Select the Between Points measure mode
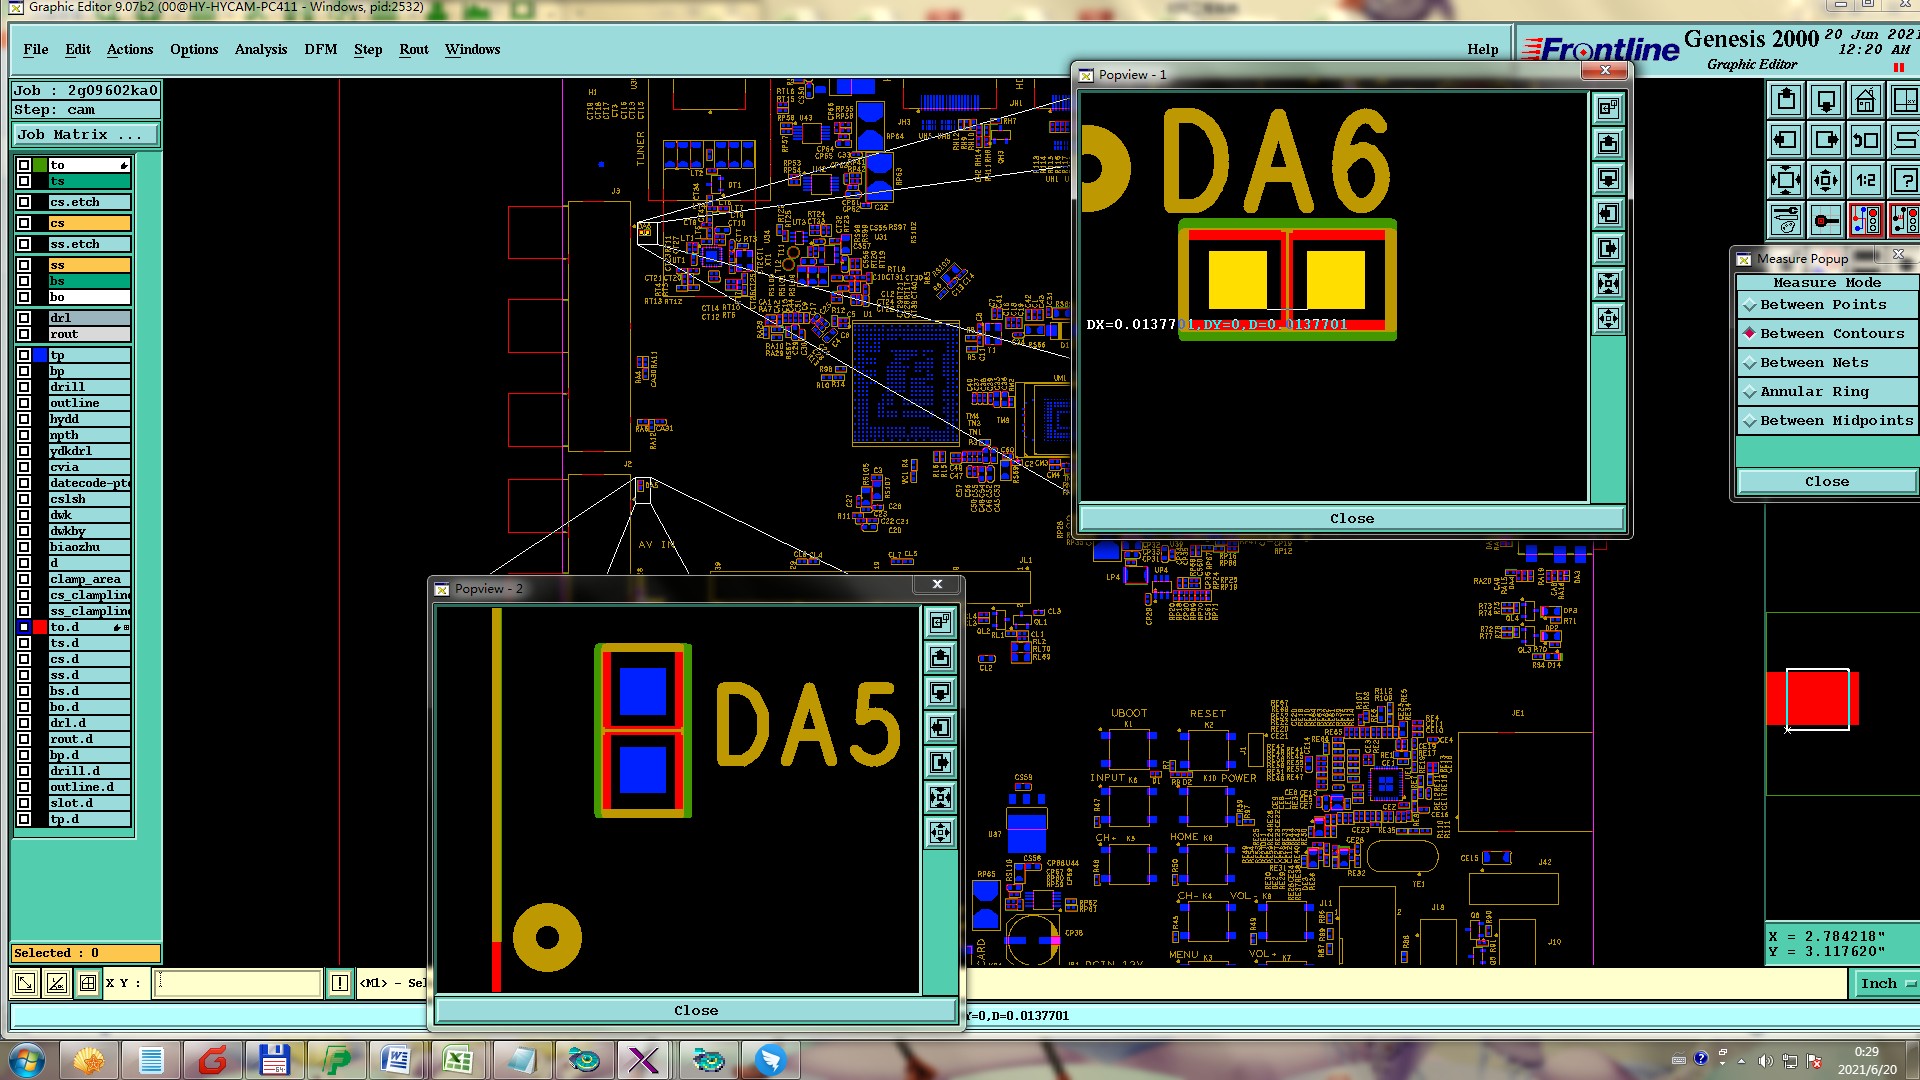Viewport: 1920px width, 1080px height. [x=1822, y=305]
